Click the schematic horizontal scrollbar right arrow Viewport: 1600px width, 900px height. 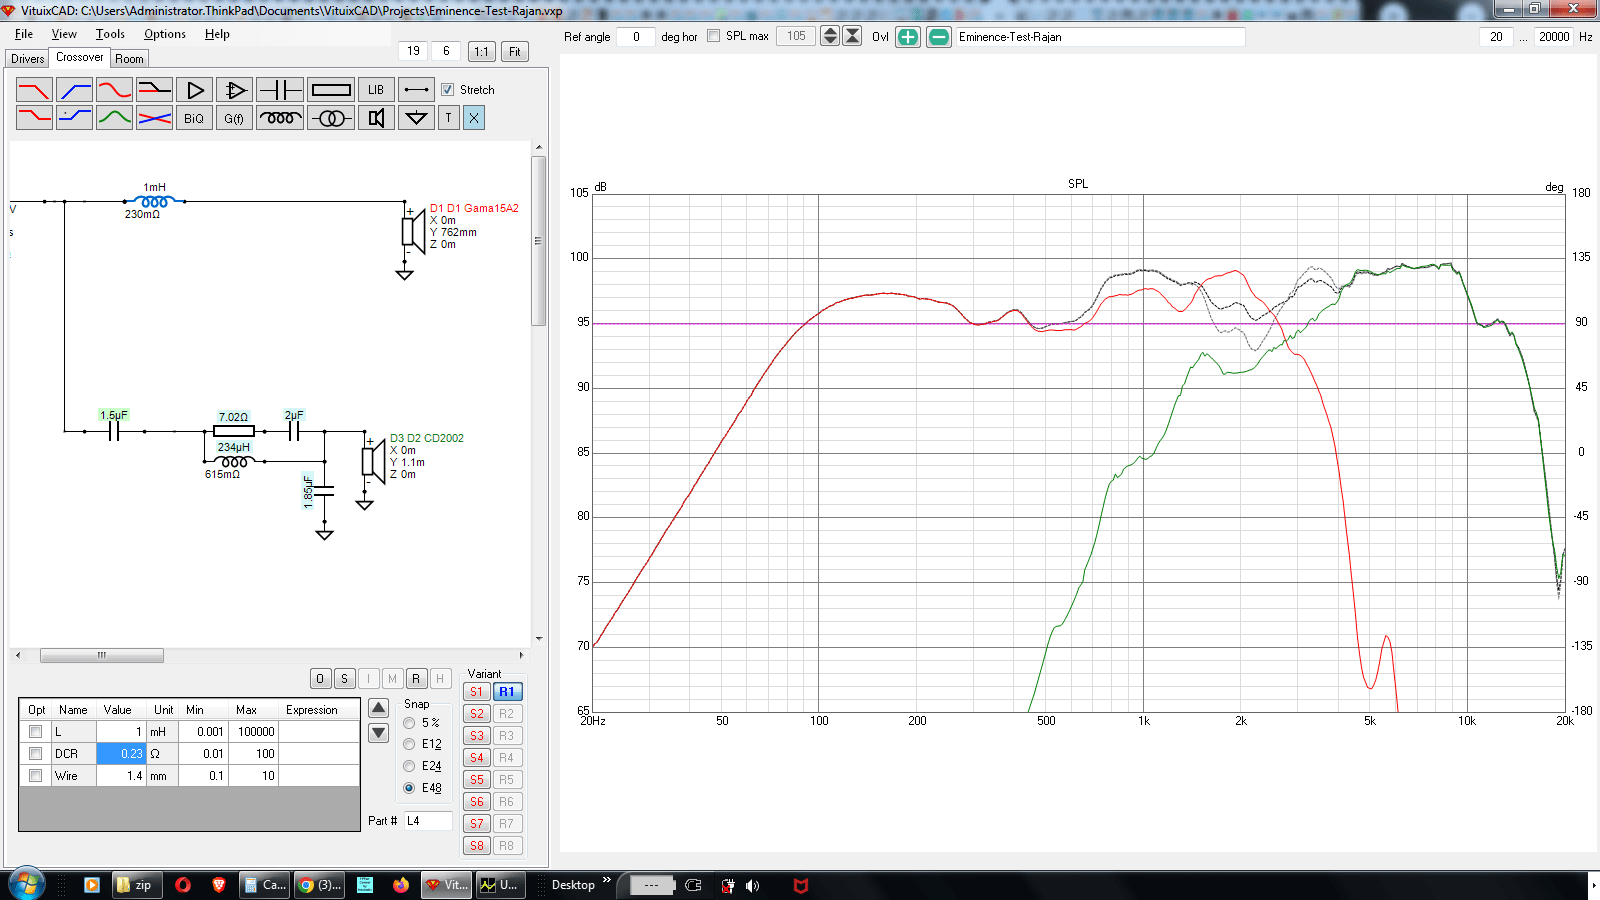[522, 656]
